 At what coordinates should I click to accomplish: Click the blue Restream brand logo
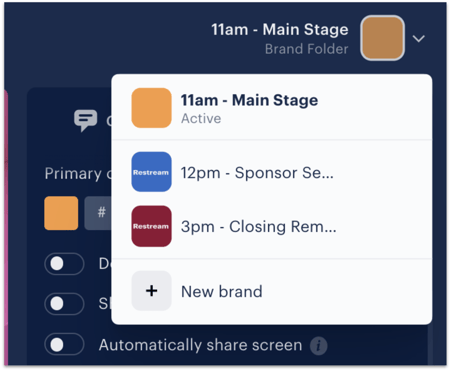[152, 172]
